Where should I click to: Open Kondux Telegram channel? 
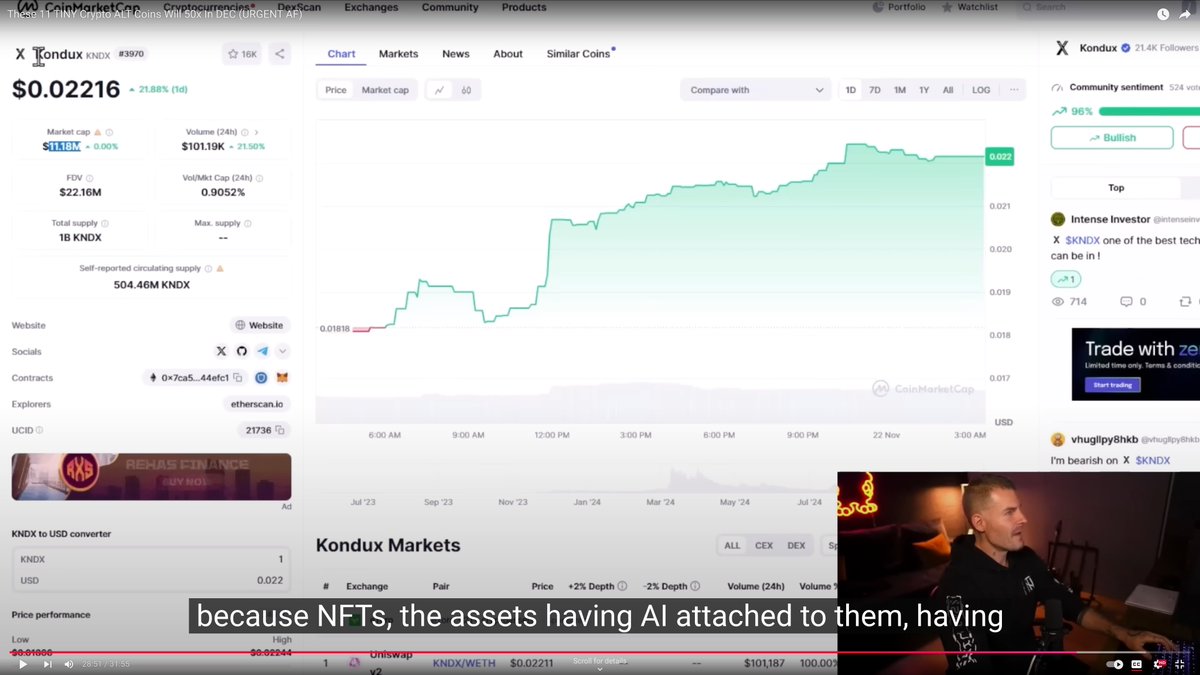pos(262,351)
